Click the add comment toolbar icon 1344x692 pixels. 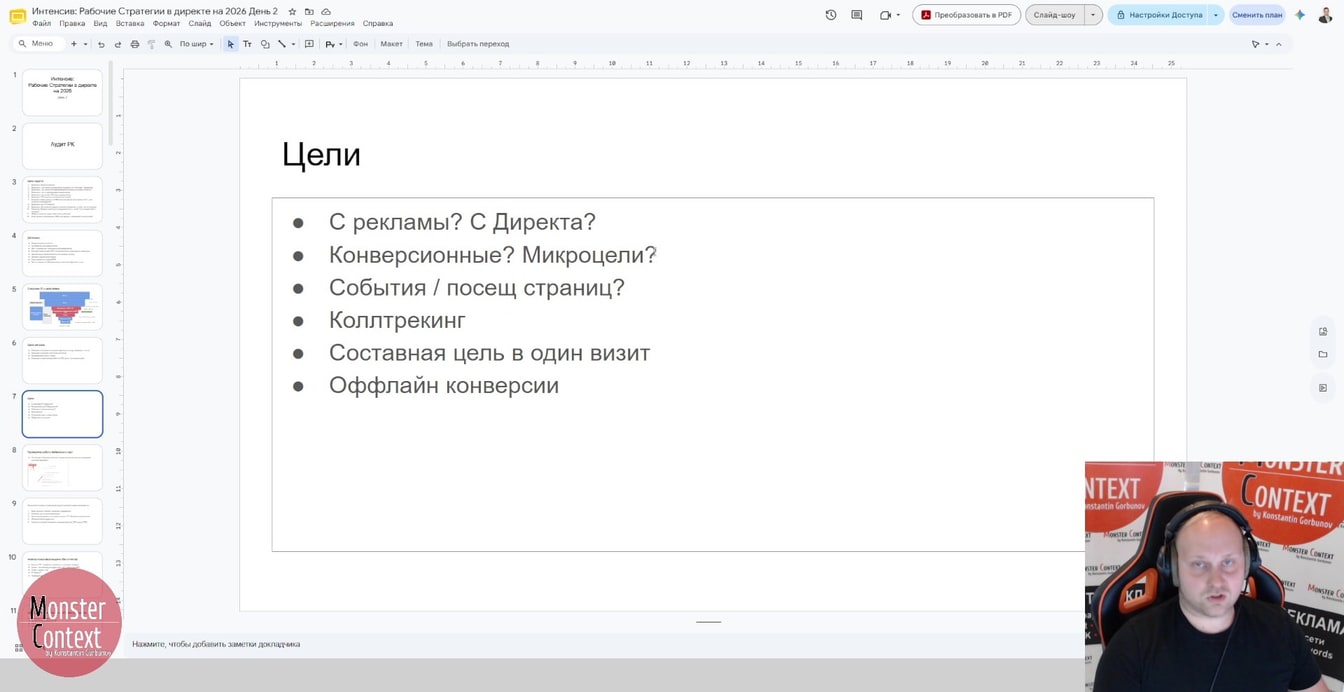pyautogui.click(x=309, y=44)
